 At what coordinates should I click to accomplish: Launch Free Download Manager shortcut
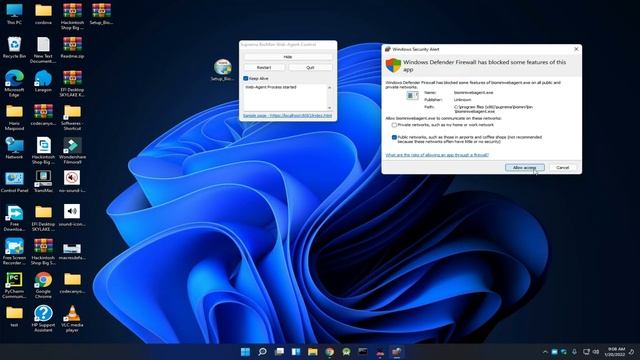(x=14, y=218)
